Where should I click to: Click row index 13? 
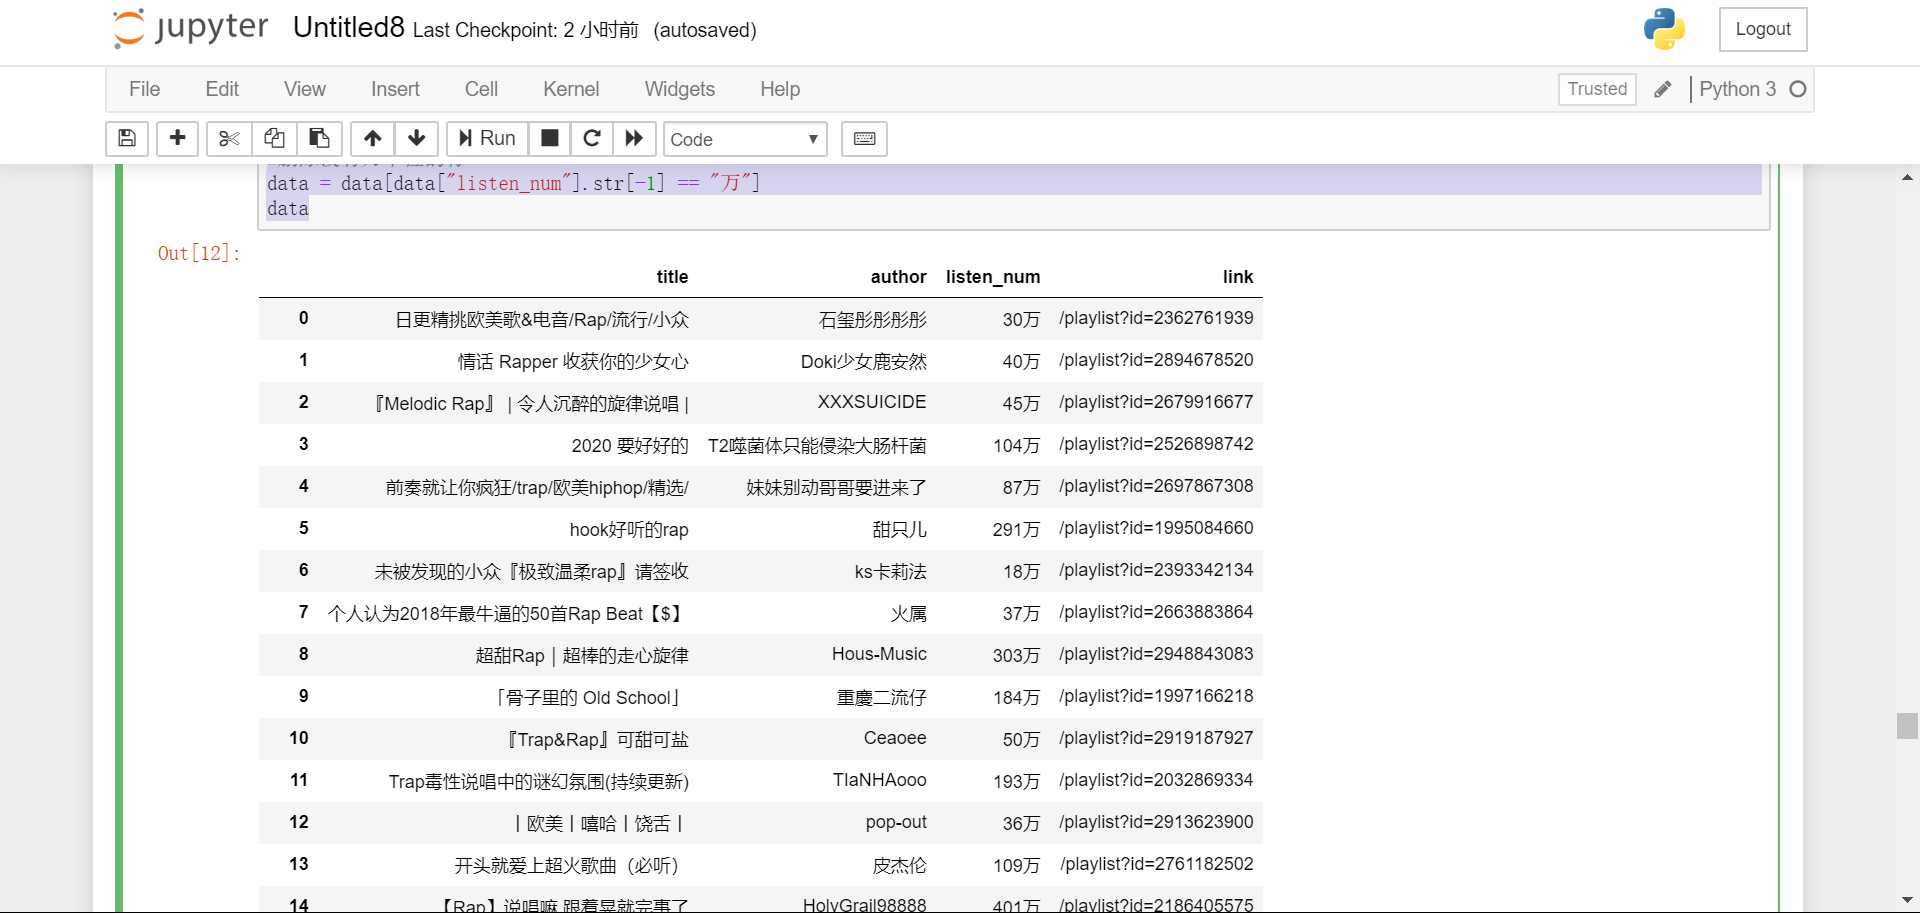click(299, 864)
